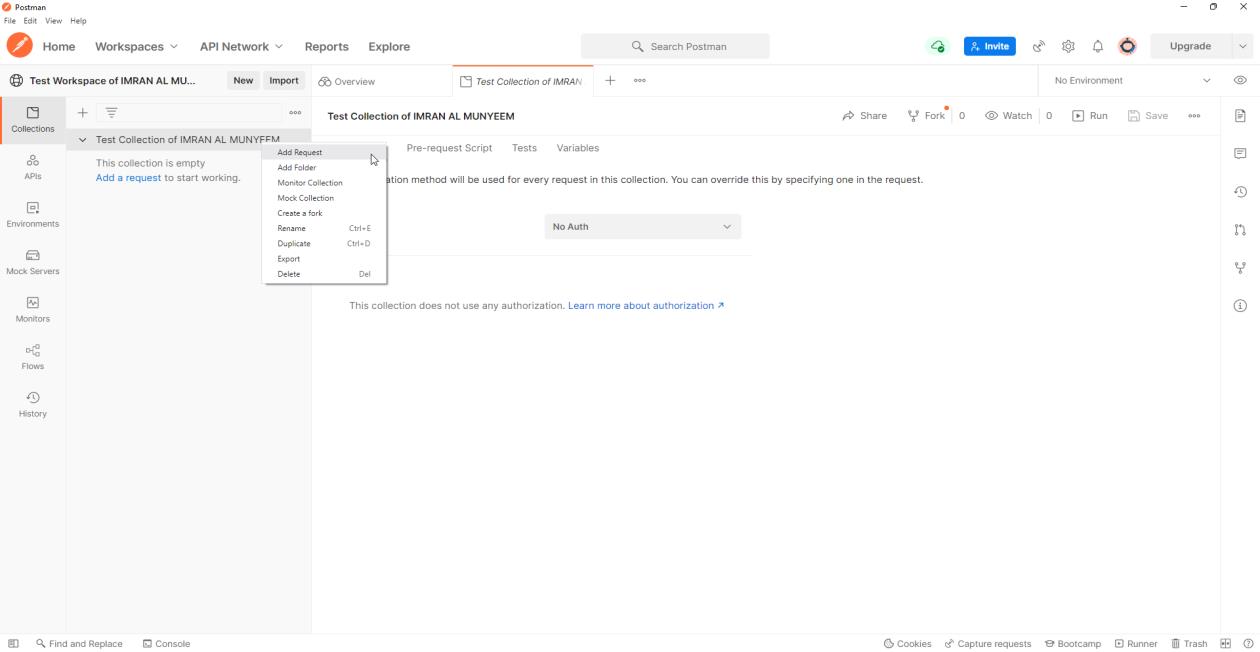Switch to the Overview tab

(347, 82)
